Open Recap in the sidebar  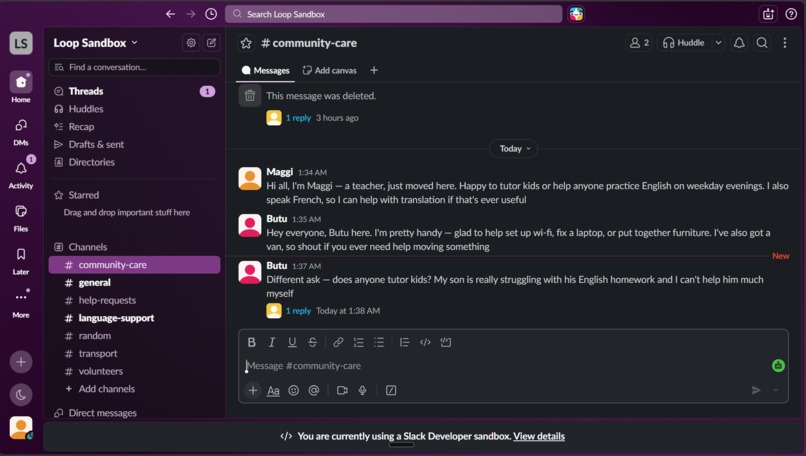pyautogui.click(x=134, y=126)
